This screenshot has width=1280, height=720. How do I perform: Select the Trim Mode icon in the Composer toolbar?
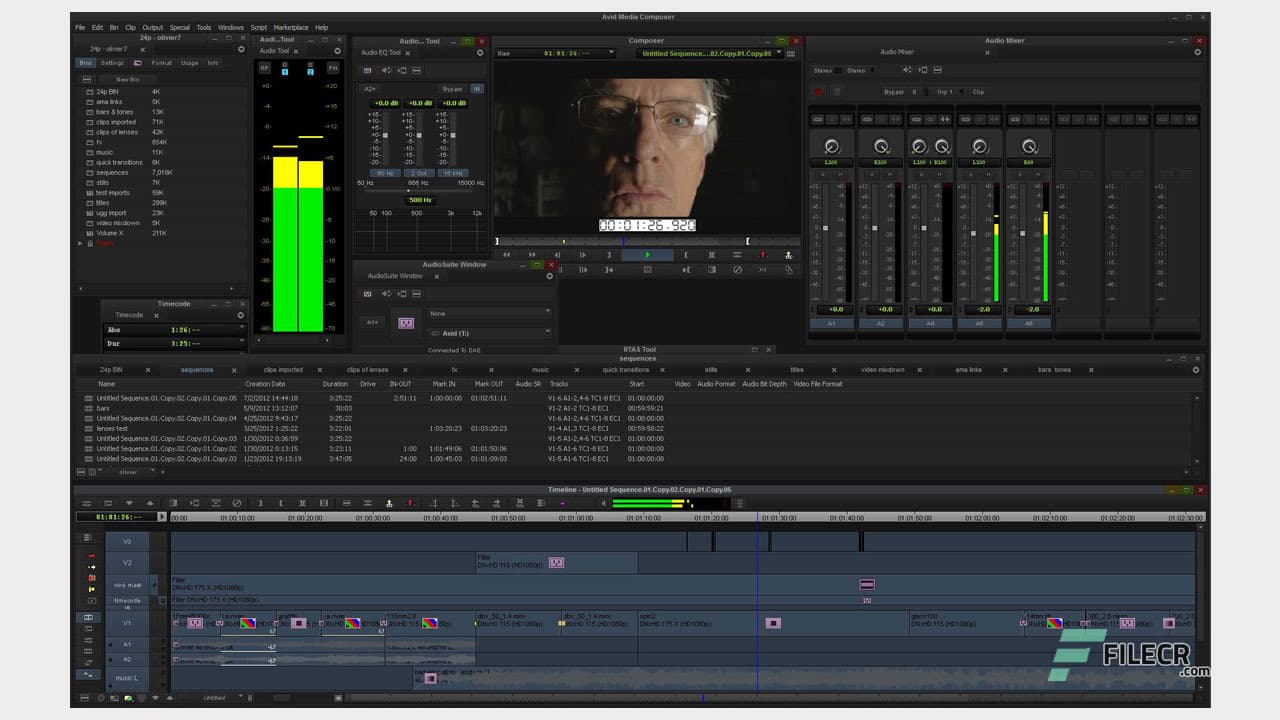tap(737, 254)
